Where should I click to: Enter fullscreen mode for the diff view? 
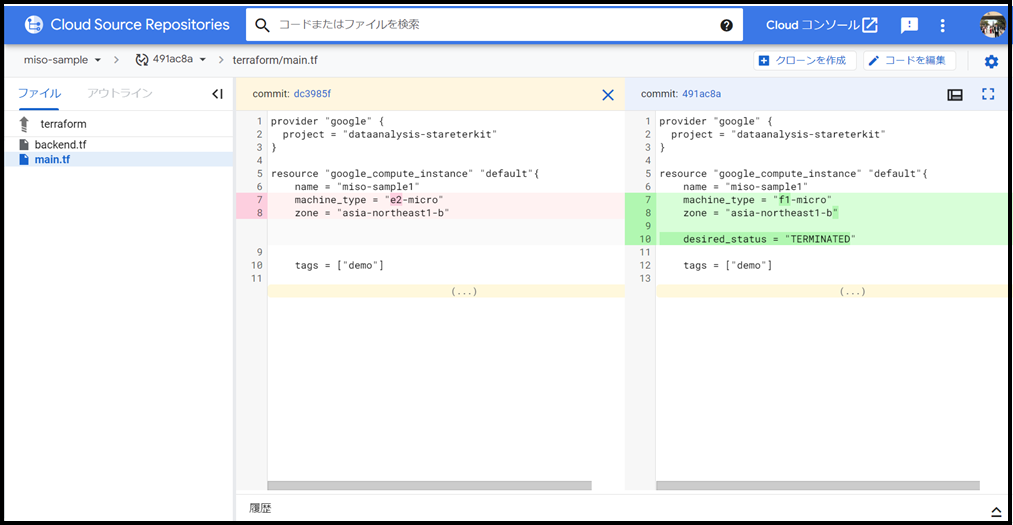coord(988,94)
